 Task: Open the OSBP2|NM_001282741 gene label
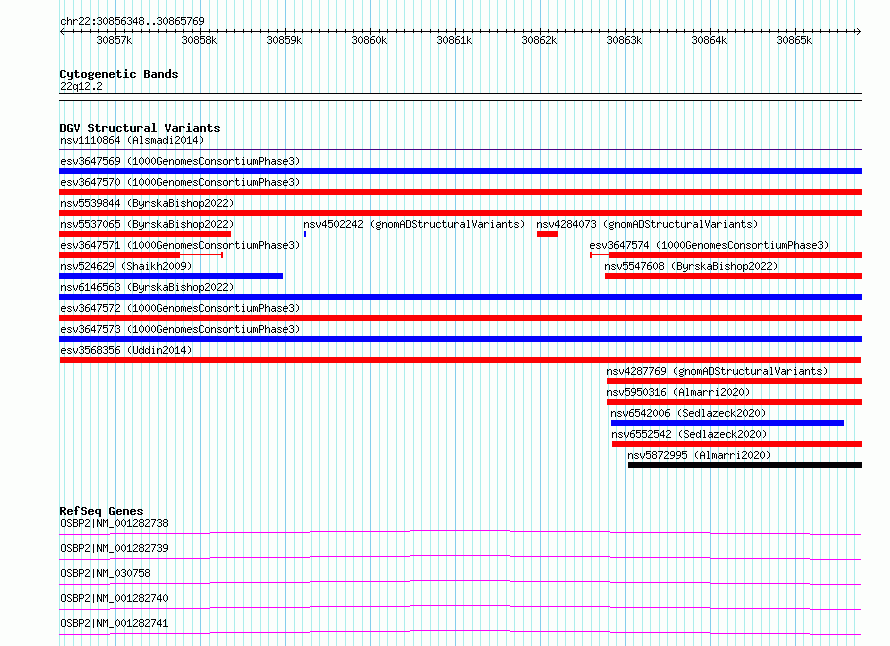[114, 623]
